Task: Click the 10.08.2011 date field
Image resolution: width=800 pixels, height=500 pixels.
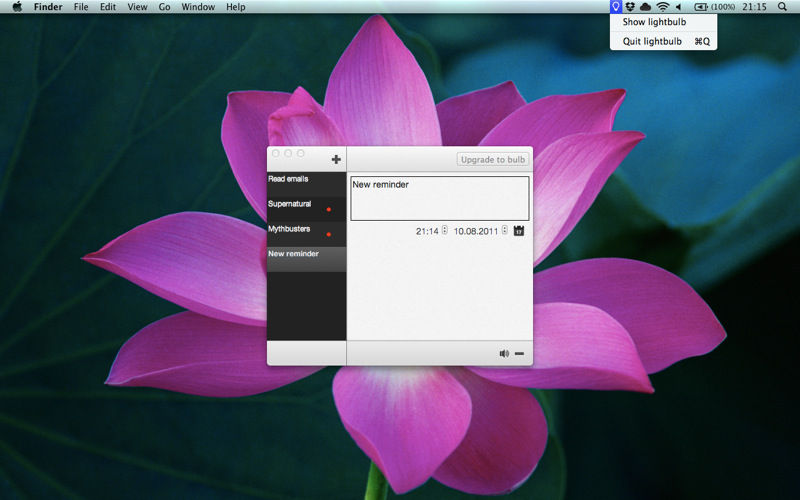Action: (476, 231)
